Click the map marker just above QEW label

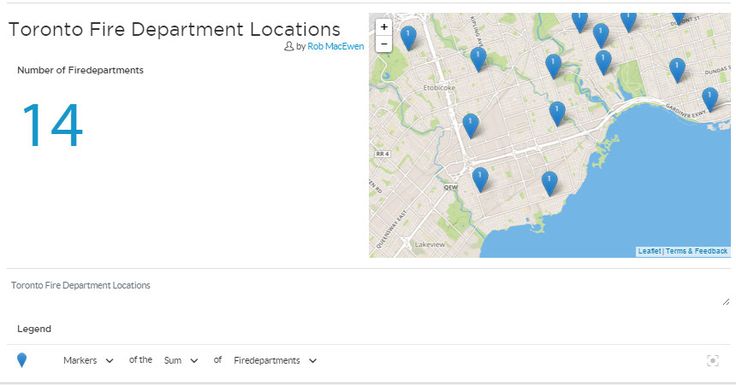[x=480, y=180]
